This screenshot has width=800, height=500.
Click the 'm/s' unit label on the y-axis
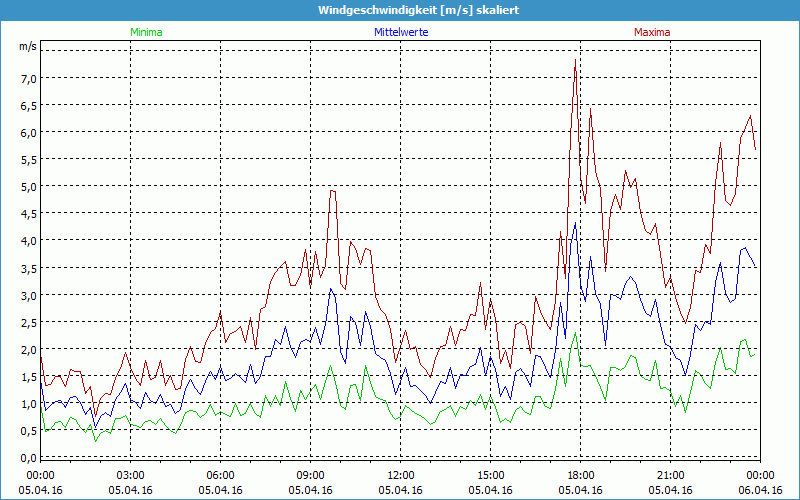pyautogui.click(x=28, y=46)
